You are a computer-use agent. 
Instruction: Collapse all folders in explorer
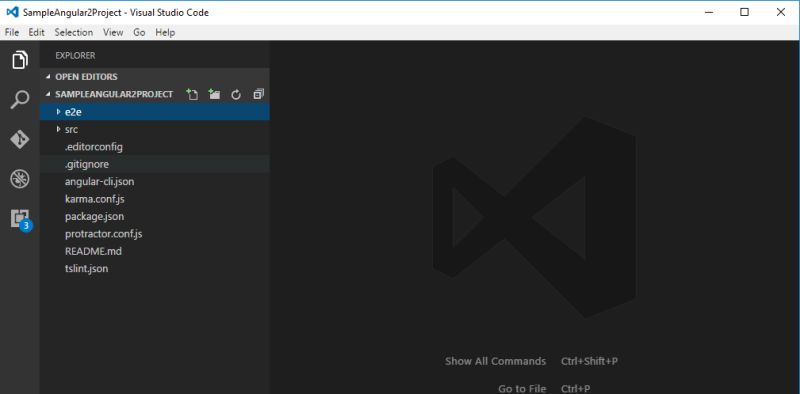(258, 94)
